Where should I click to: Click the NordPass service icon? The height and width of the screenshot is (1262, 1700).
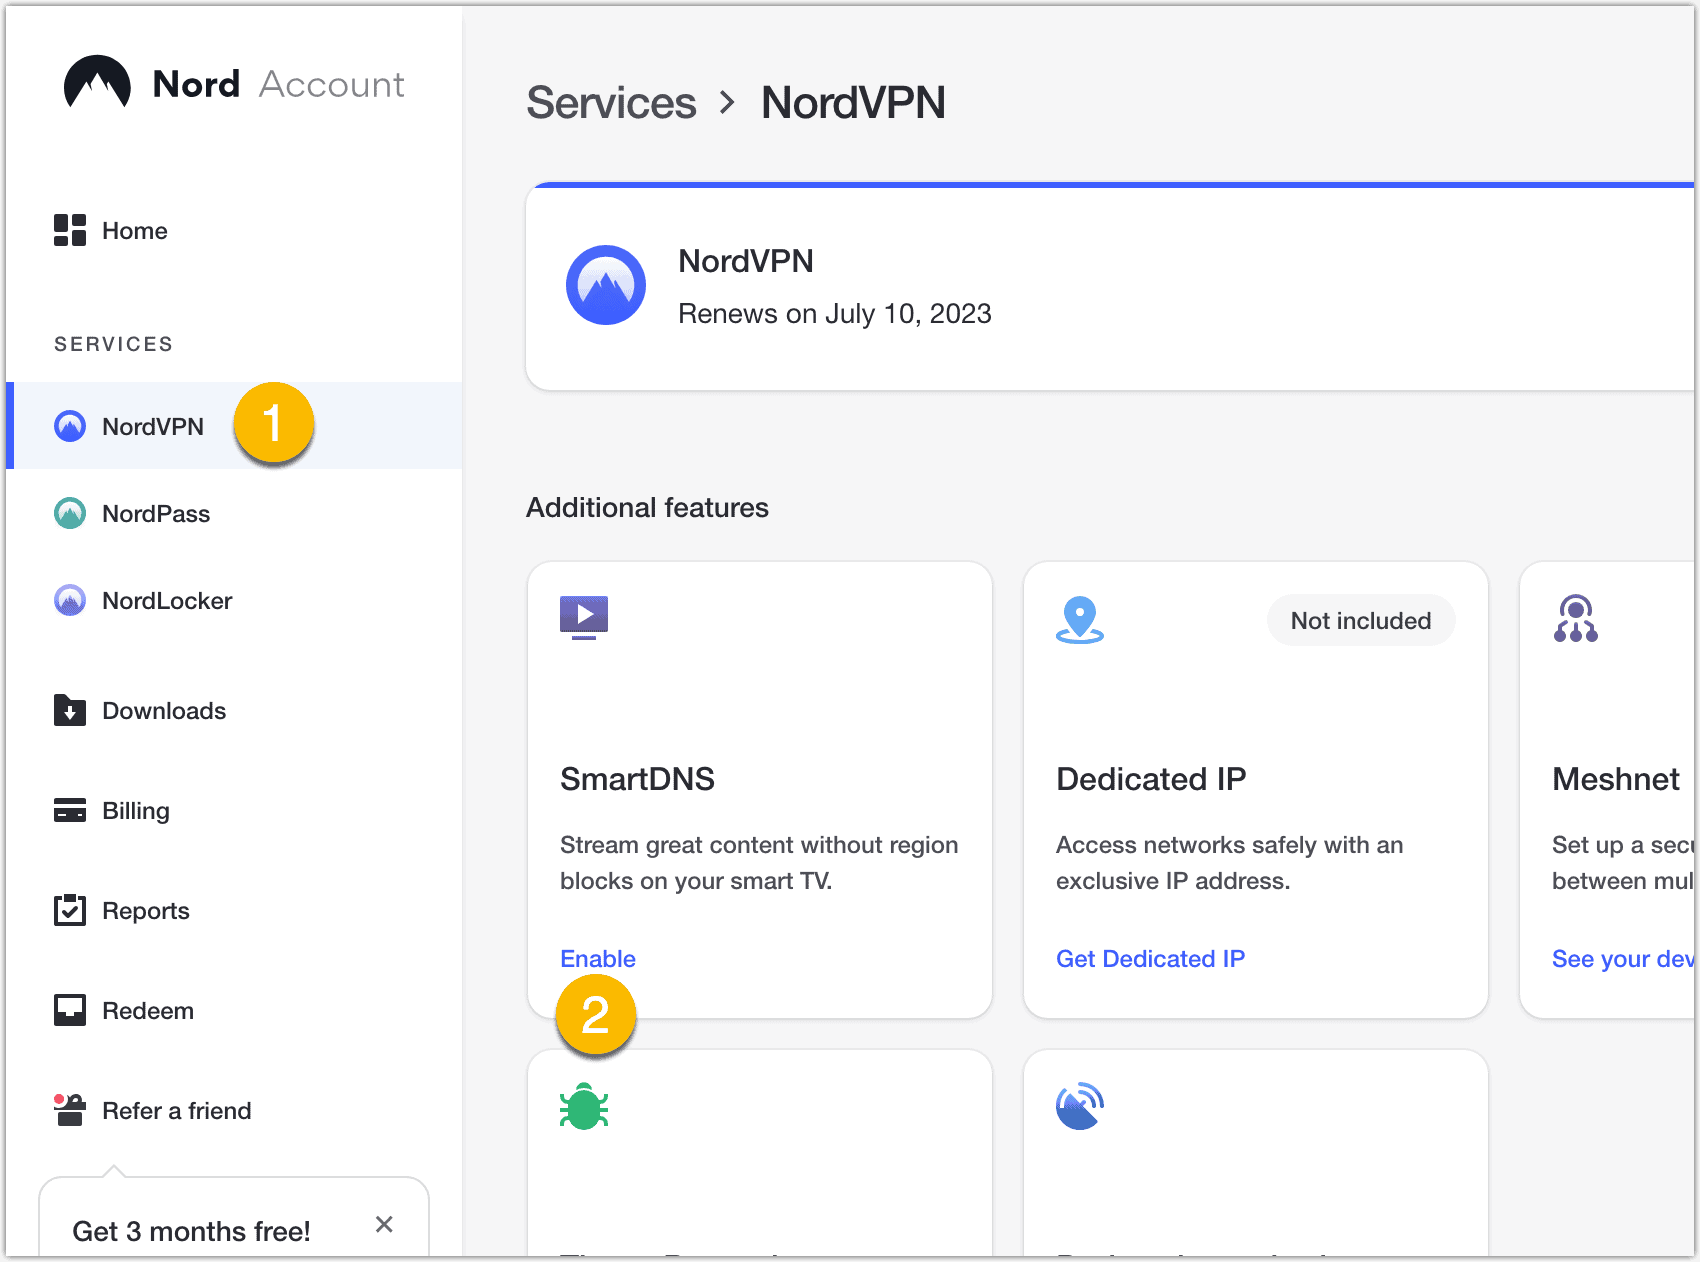click(70, 514)
